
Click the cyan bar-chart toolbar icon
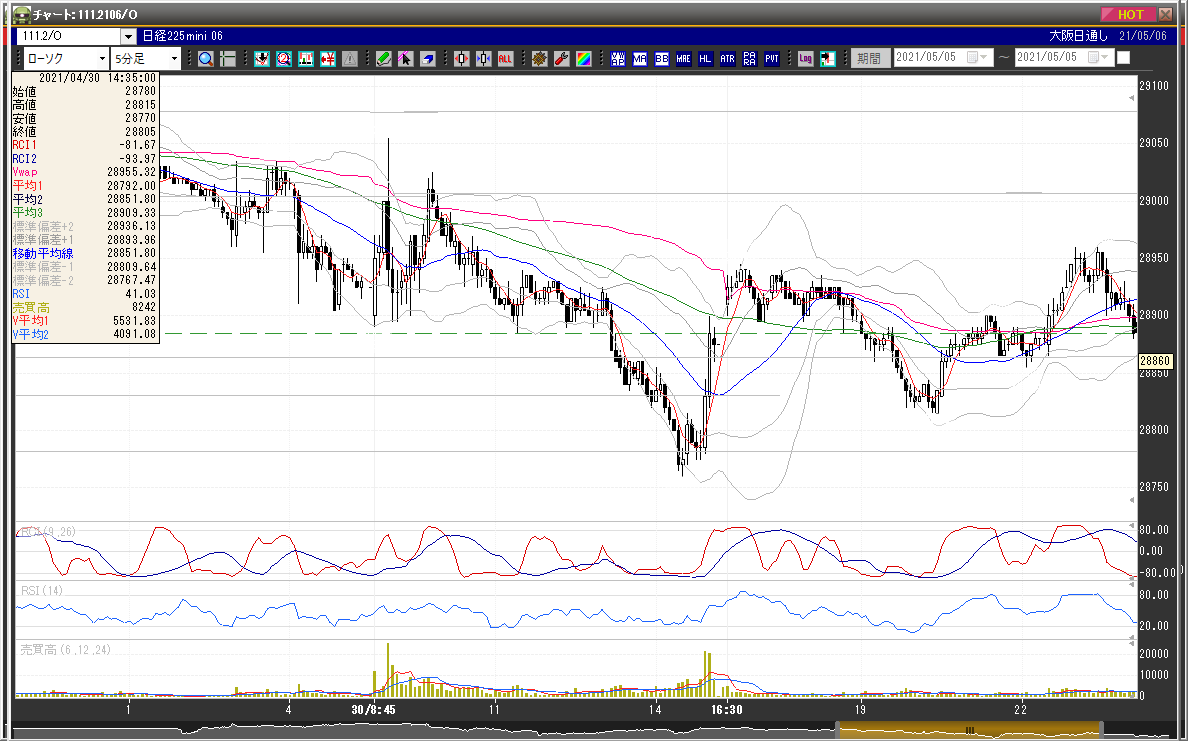tap(306, 58)
